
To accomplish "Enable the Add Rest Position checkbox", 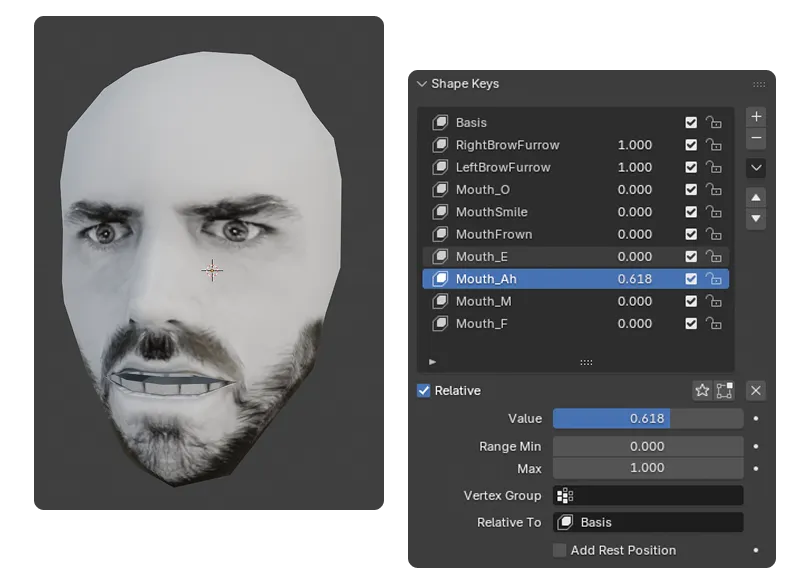I will (x=560, y=550).
